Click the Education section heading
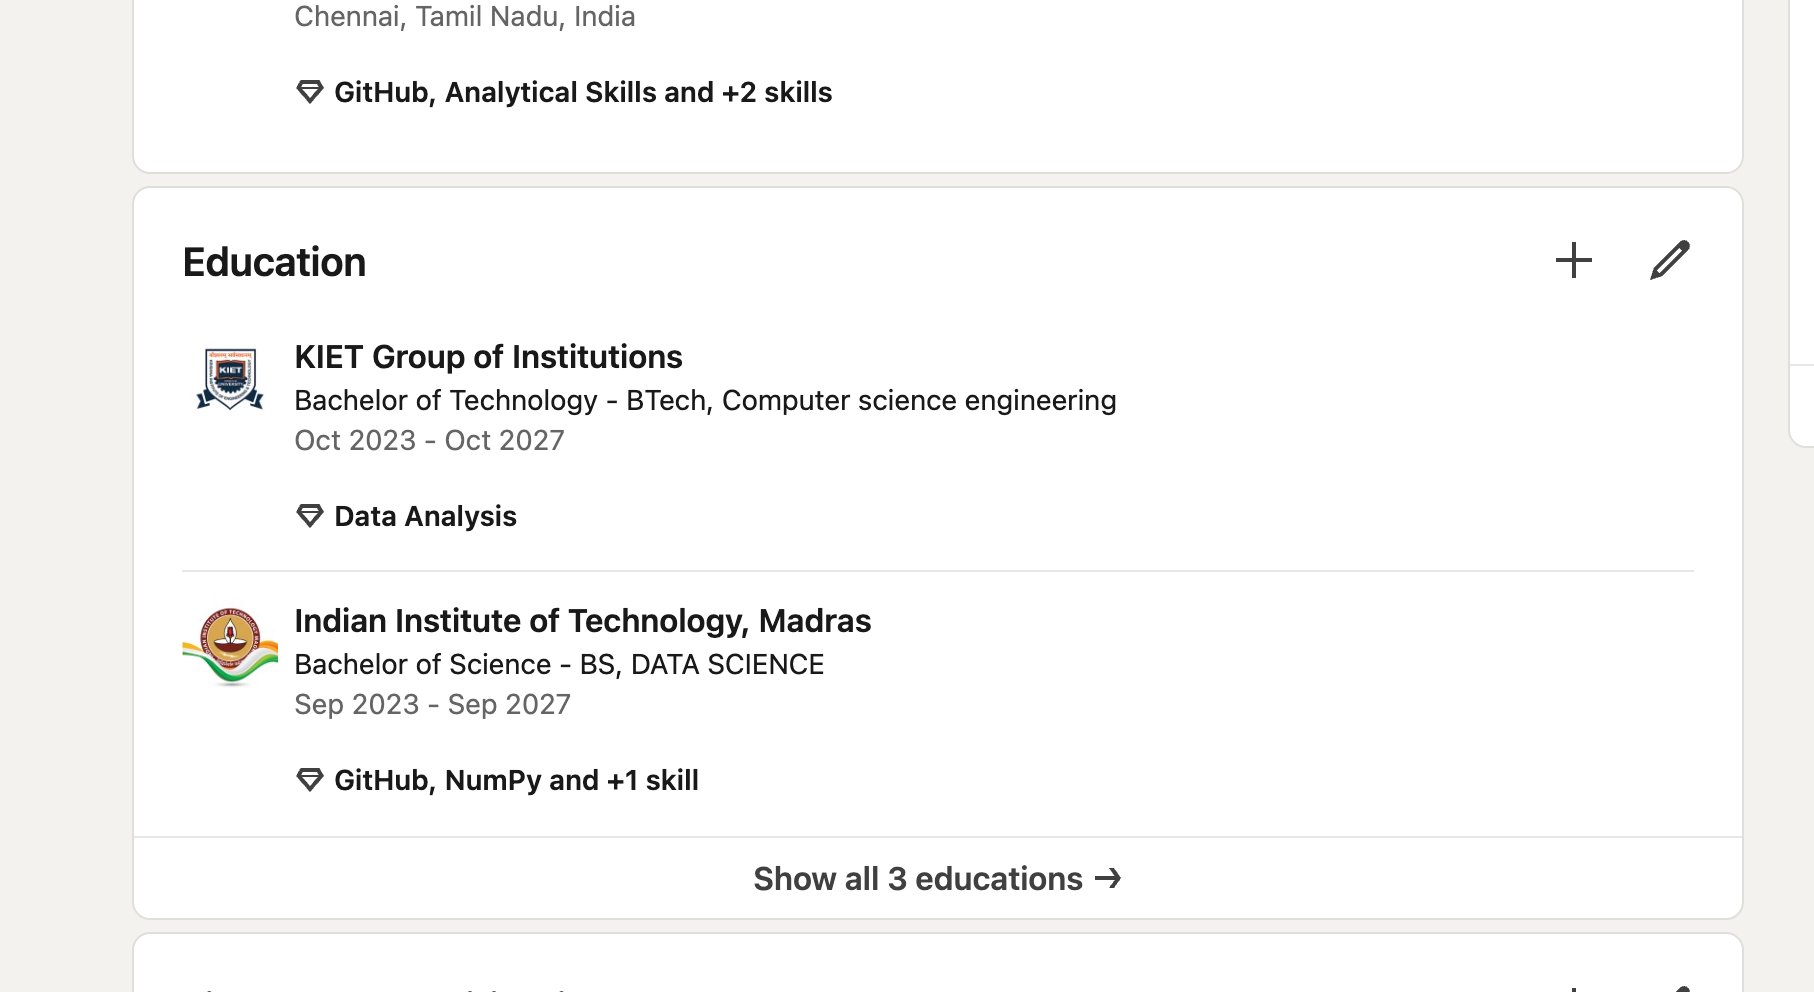1814x992 pixels. [274, 262]
